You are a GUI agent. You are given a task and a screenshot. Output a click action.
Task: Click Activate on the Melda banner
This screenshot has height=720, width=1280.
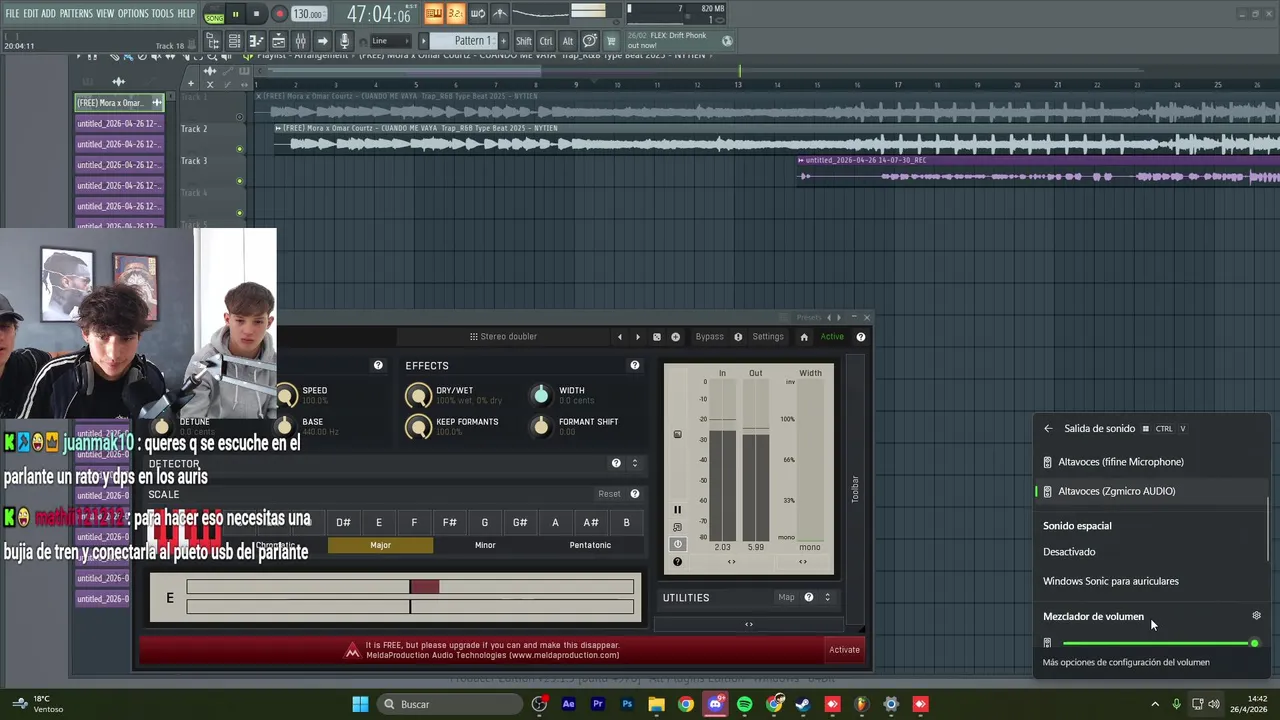click(844, 650)
